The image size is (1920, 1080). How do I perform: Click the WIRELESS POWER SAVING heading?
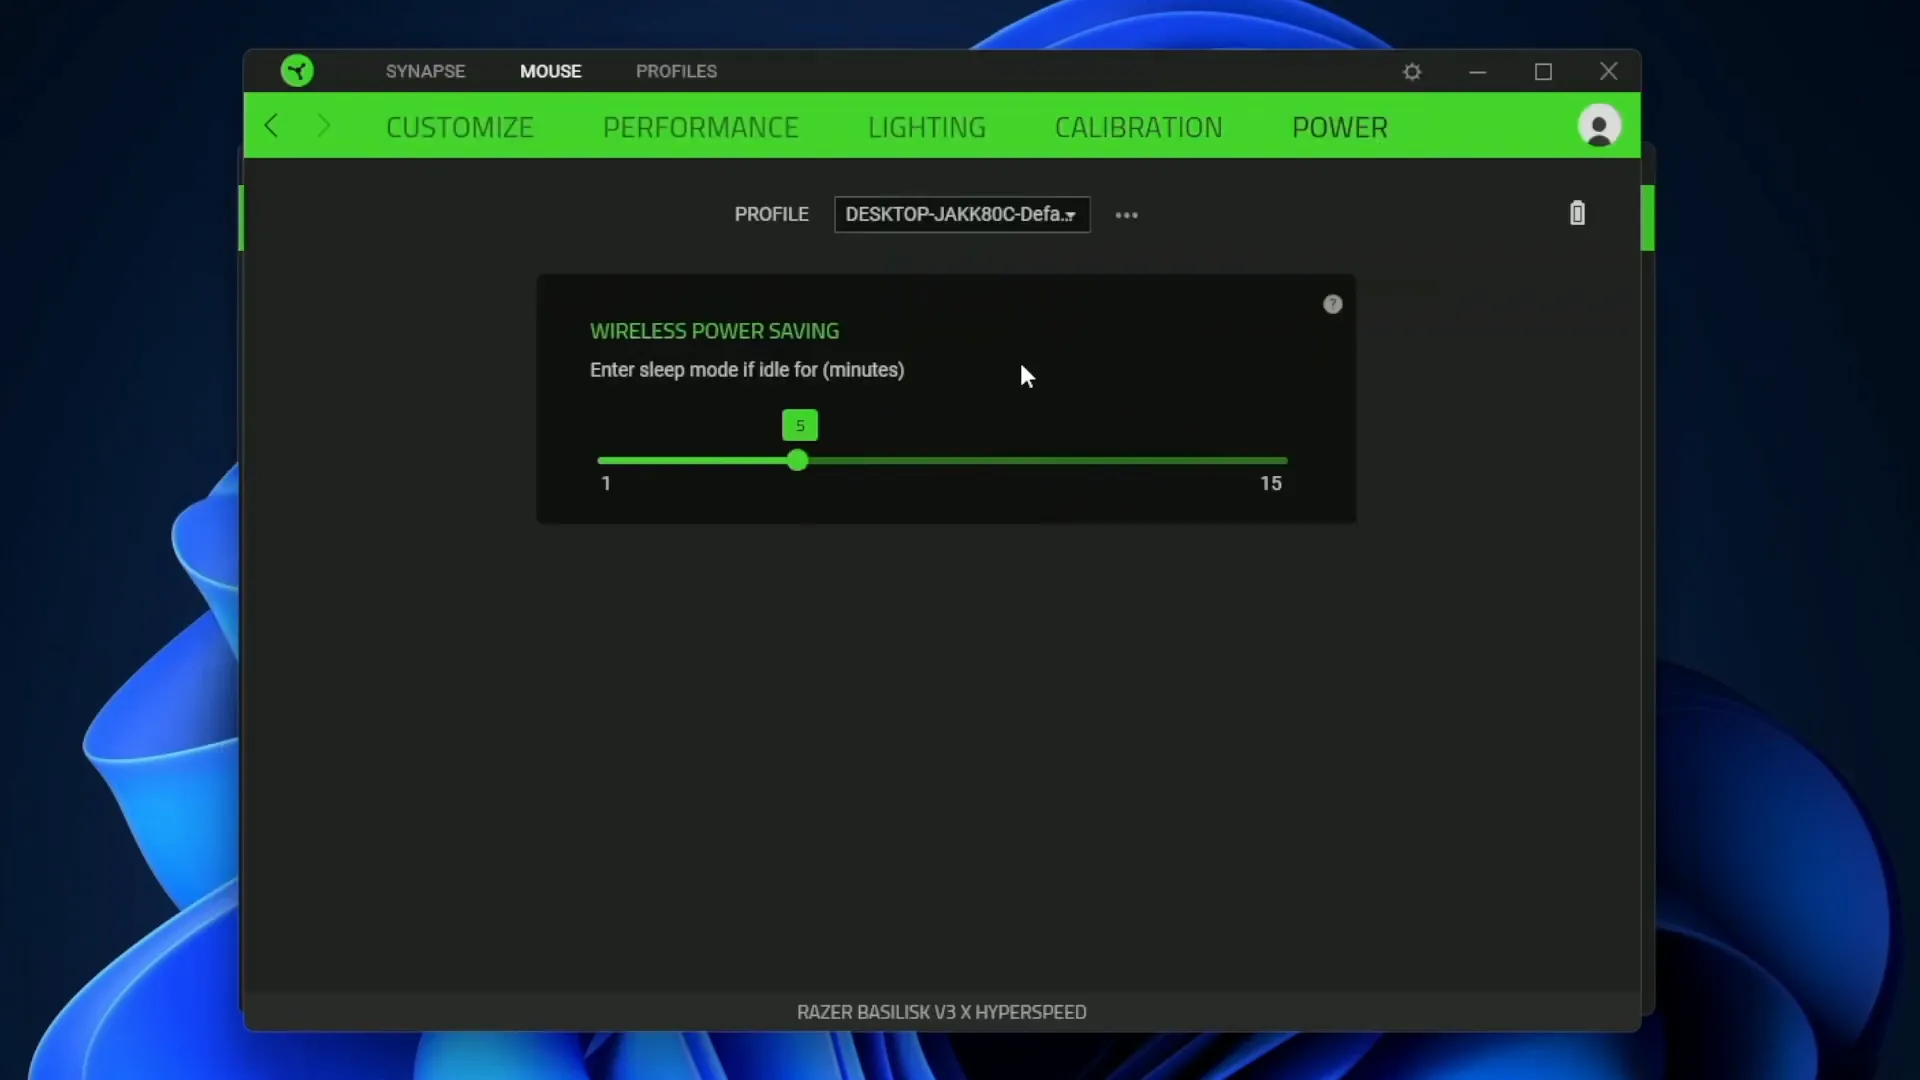click(714, 331)
